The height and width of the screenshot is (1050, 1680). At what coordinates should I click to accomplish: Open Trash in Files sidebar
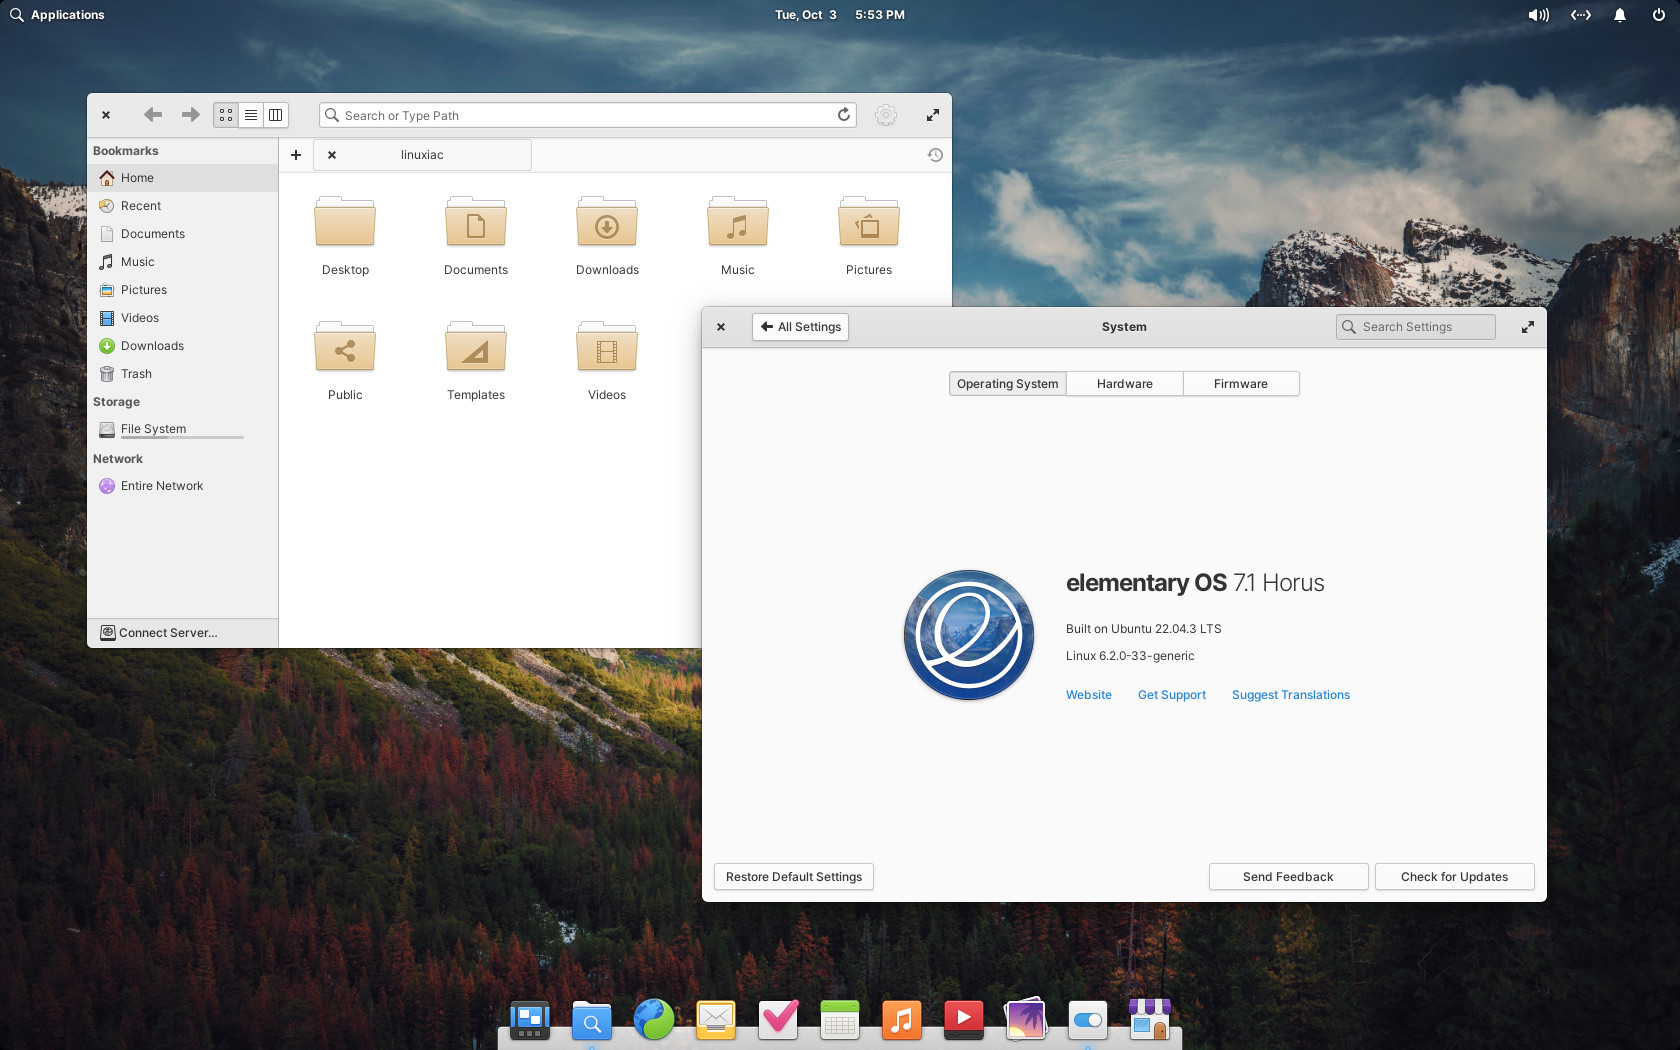click(182, 374)
